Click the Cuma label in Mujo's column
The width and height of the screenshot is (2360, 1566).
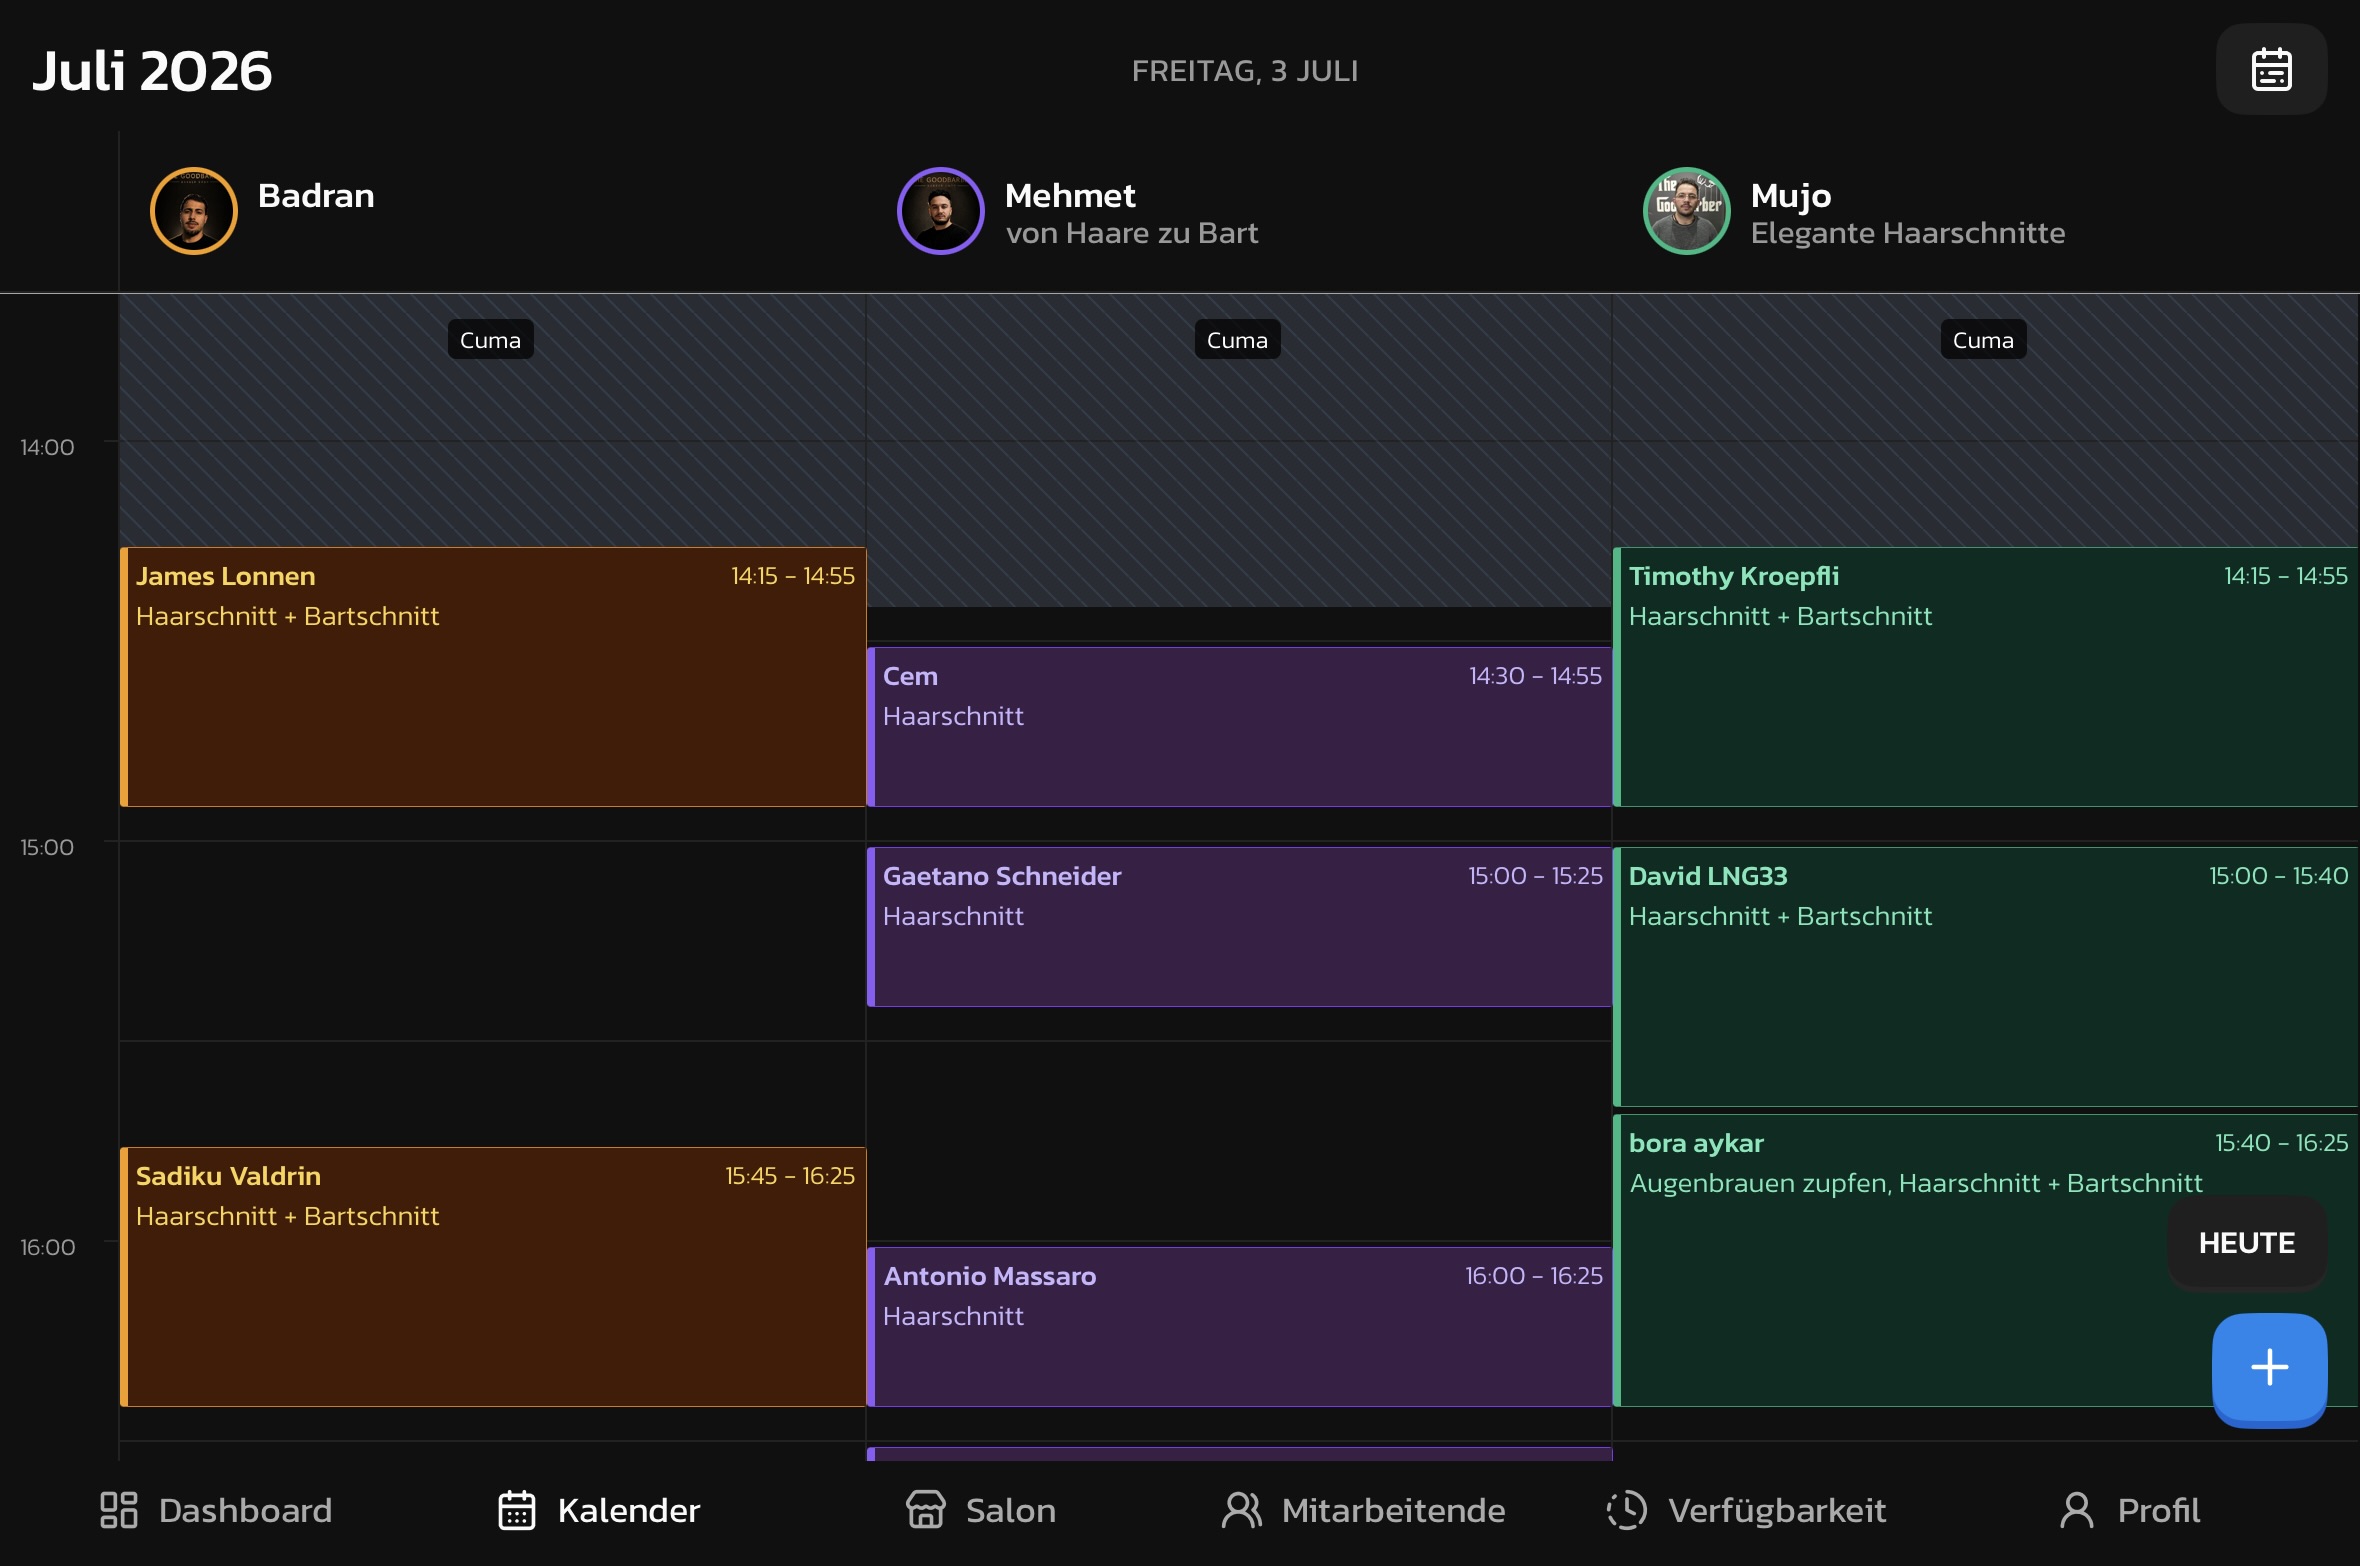click(x=1983, y=340)
